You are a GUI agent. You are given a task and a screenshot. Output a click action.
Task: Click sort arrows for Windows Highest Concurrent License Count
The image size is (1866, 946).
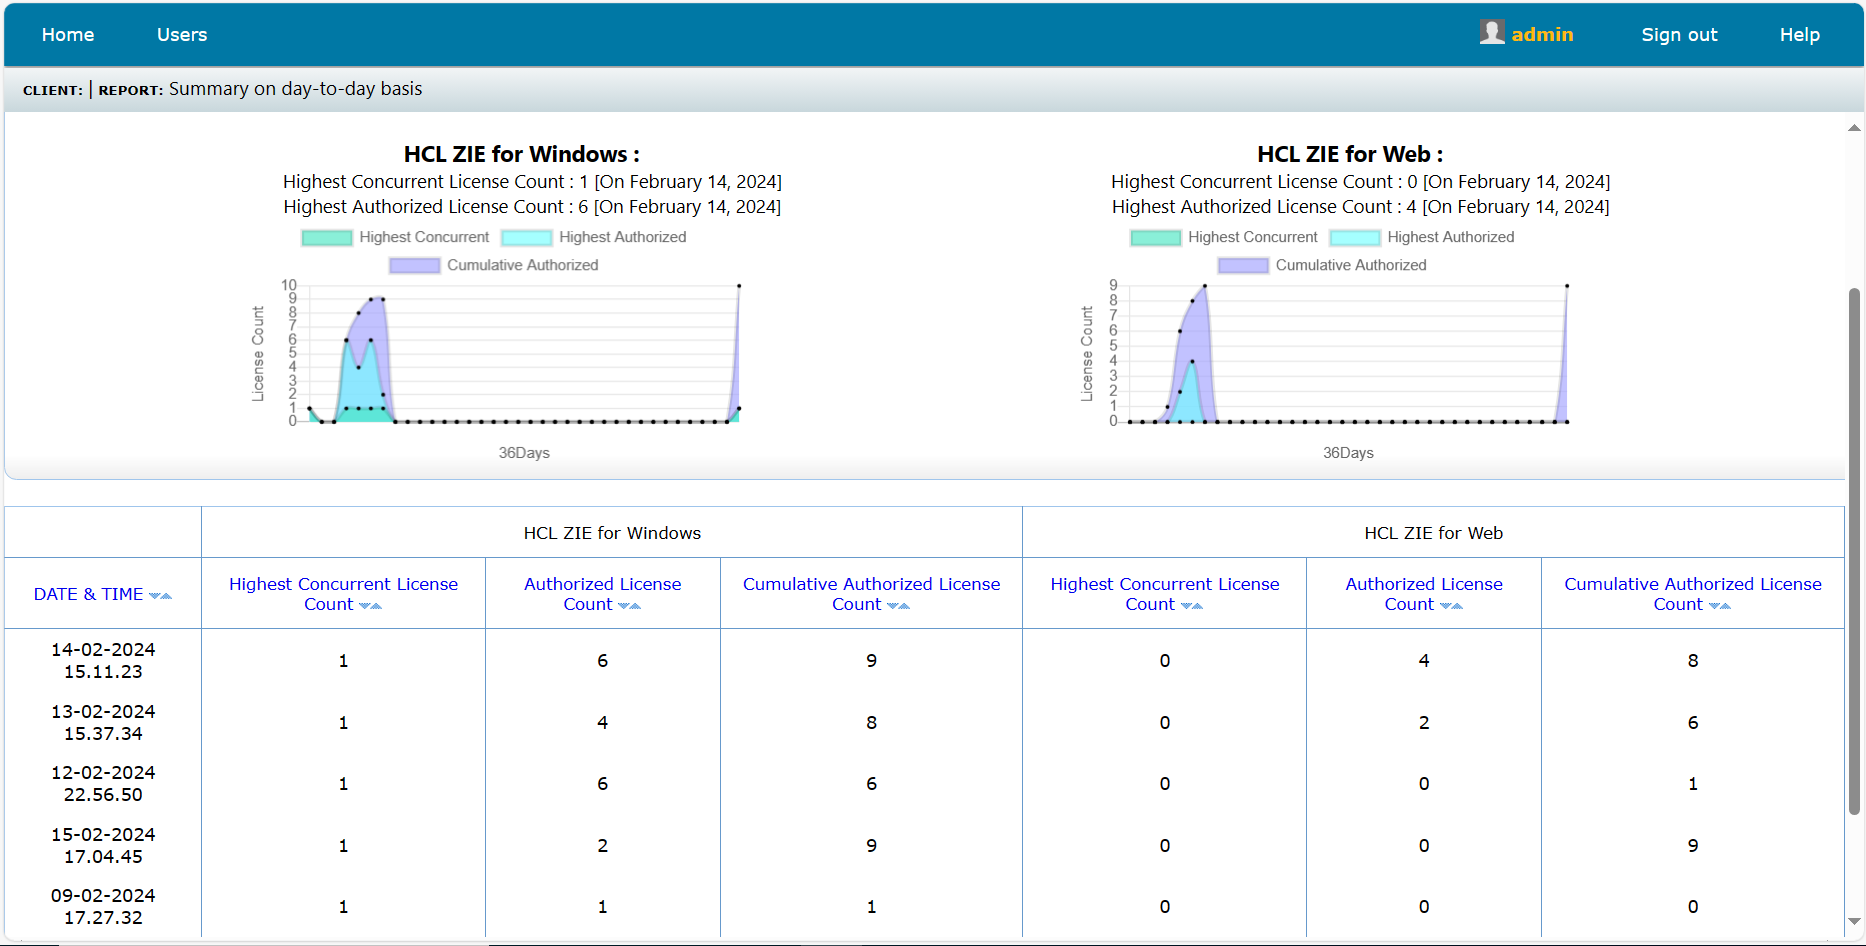tap(370, 606)
